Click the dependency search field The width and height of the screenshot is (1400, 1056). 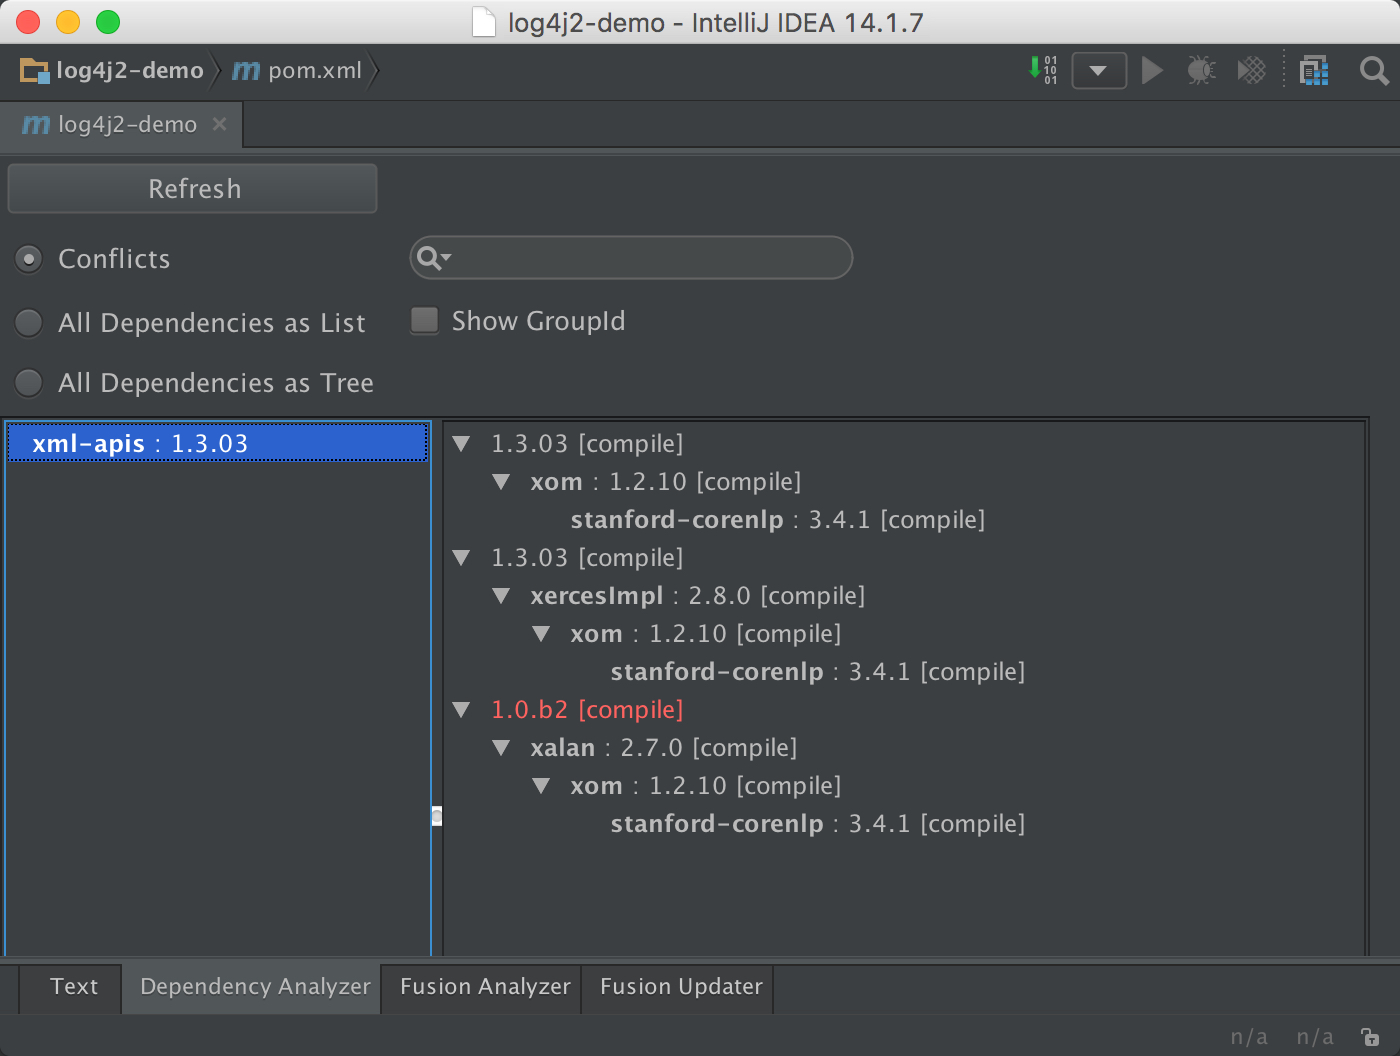coord(631,258)
